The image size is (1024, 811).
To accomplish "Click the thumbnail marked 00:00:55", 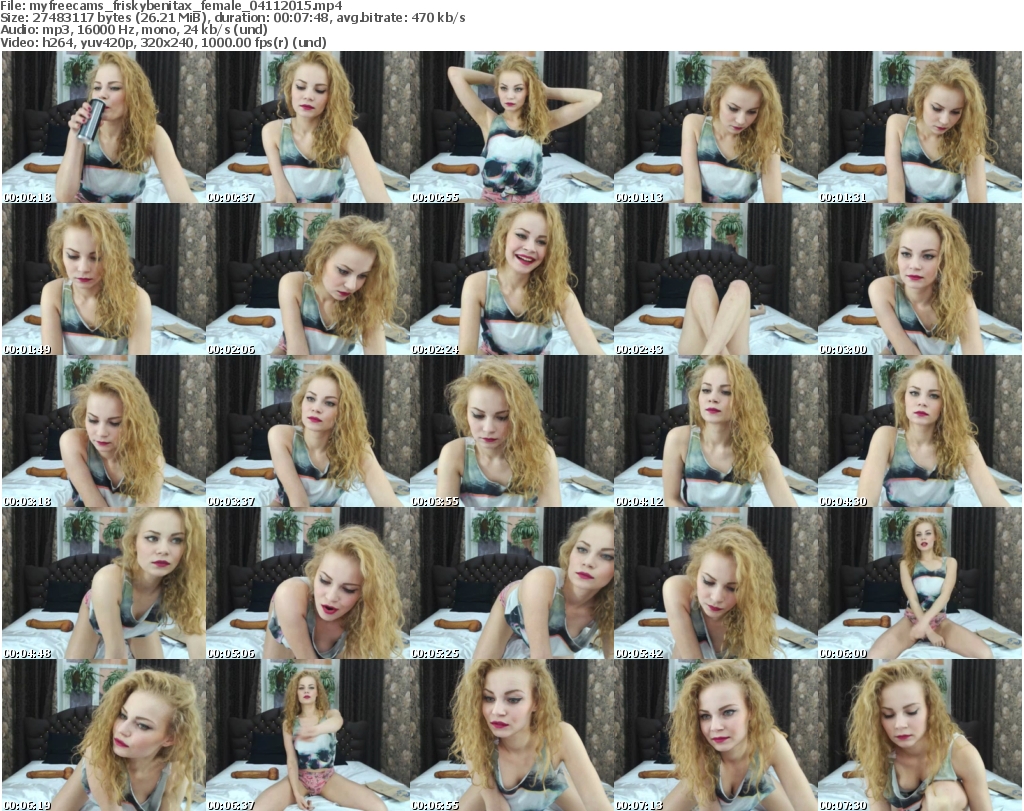I will click(x=511, y=127).
